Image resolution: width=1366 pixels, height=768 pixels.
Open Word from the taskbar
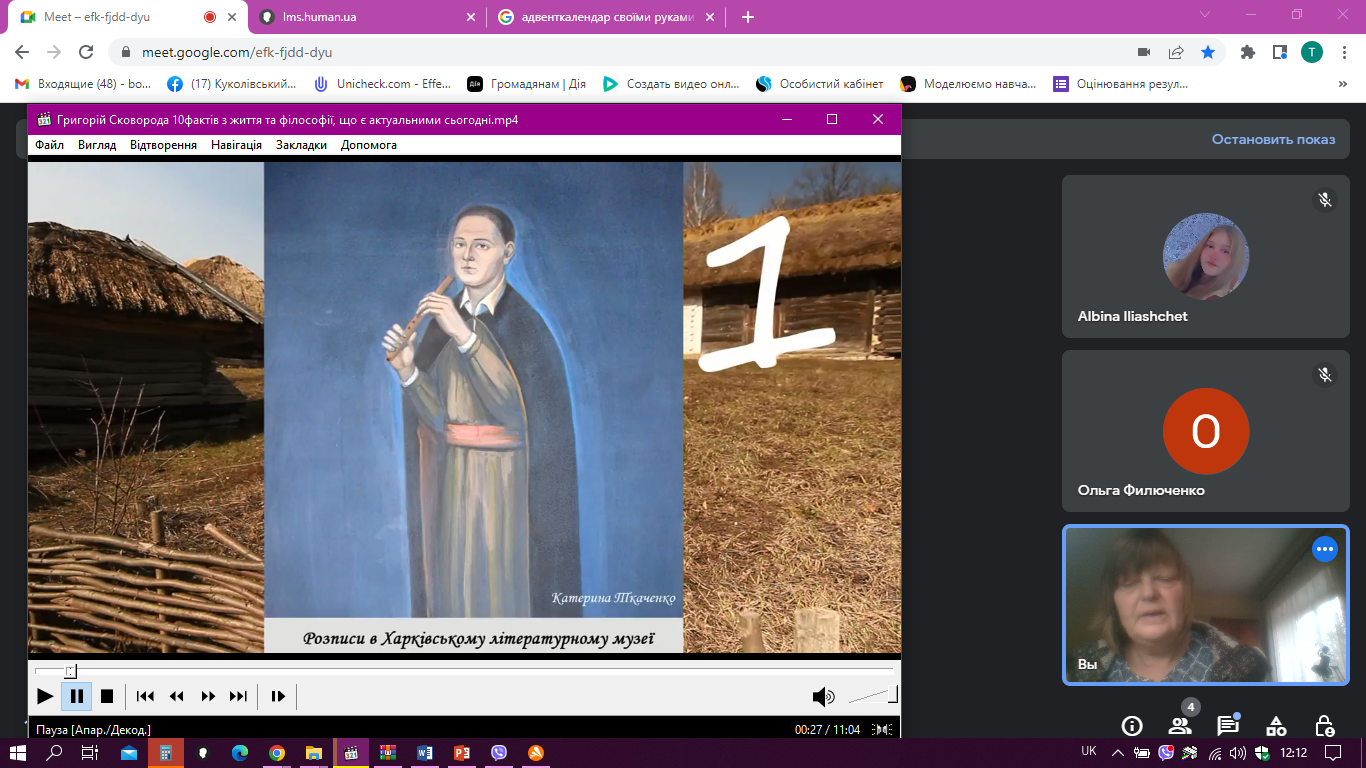[x=424, y=753]
